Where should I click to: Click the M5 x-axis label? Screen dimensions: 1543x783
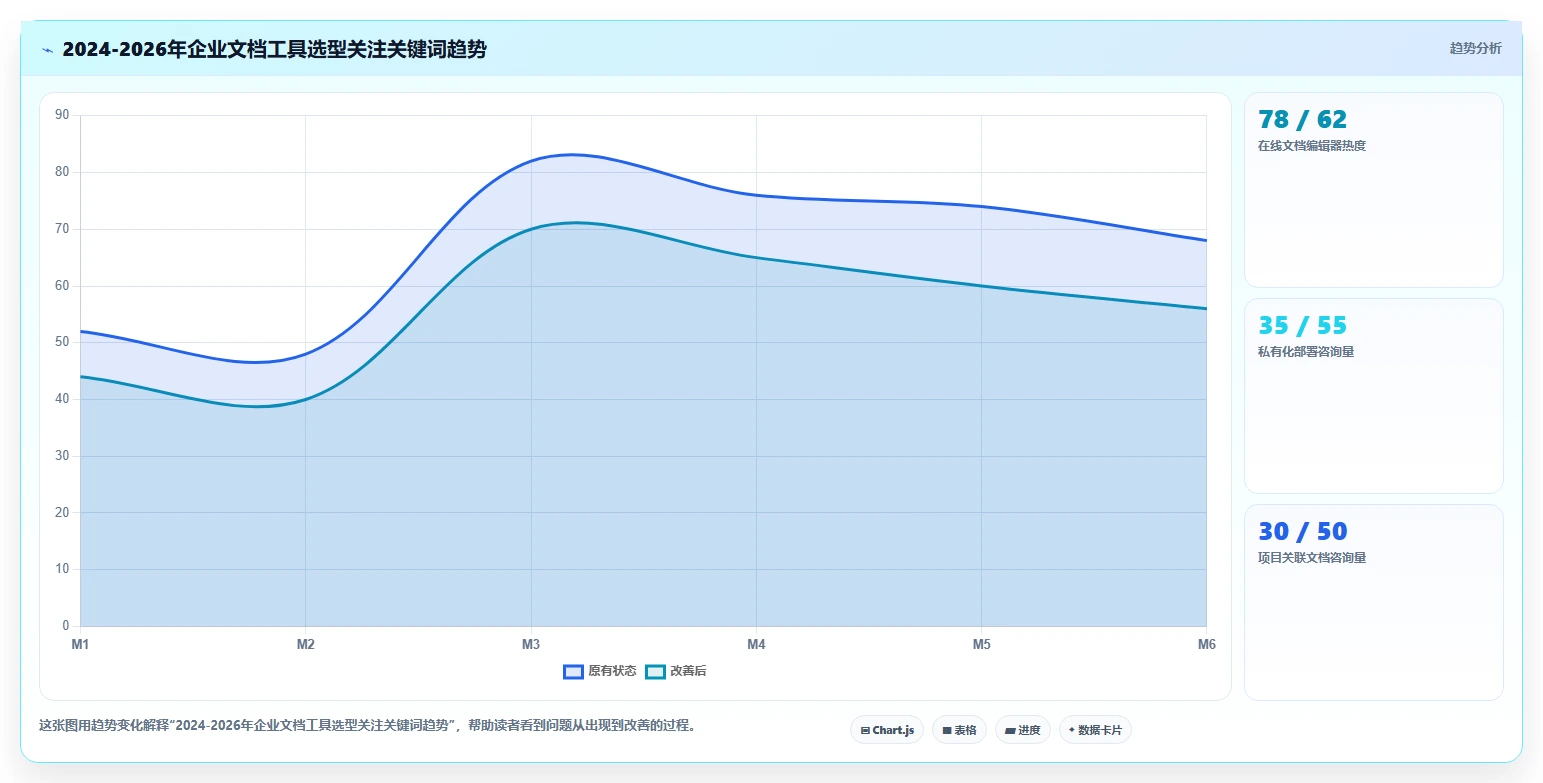[x=982, y=645]
